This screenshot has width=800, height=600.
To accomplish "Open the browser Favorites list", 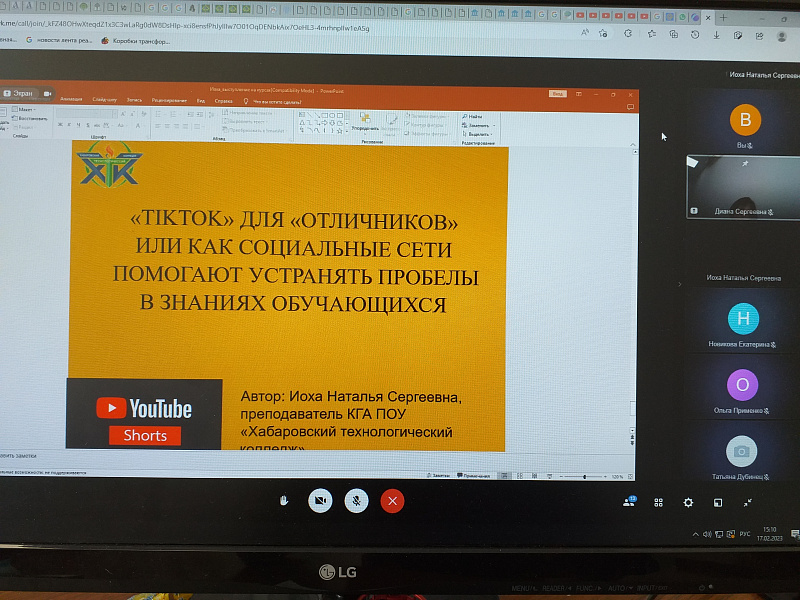I will coord(652,34).
